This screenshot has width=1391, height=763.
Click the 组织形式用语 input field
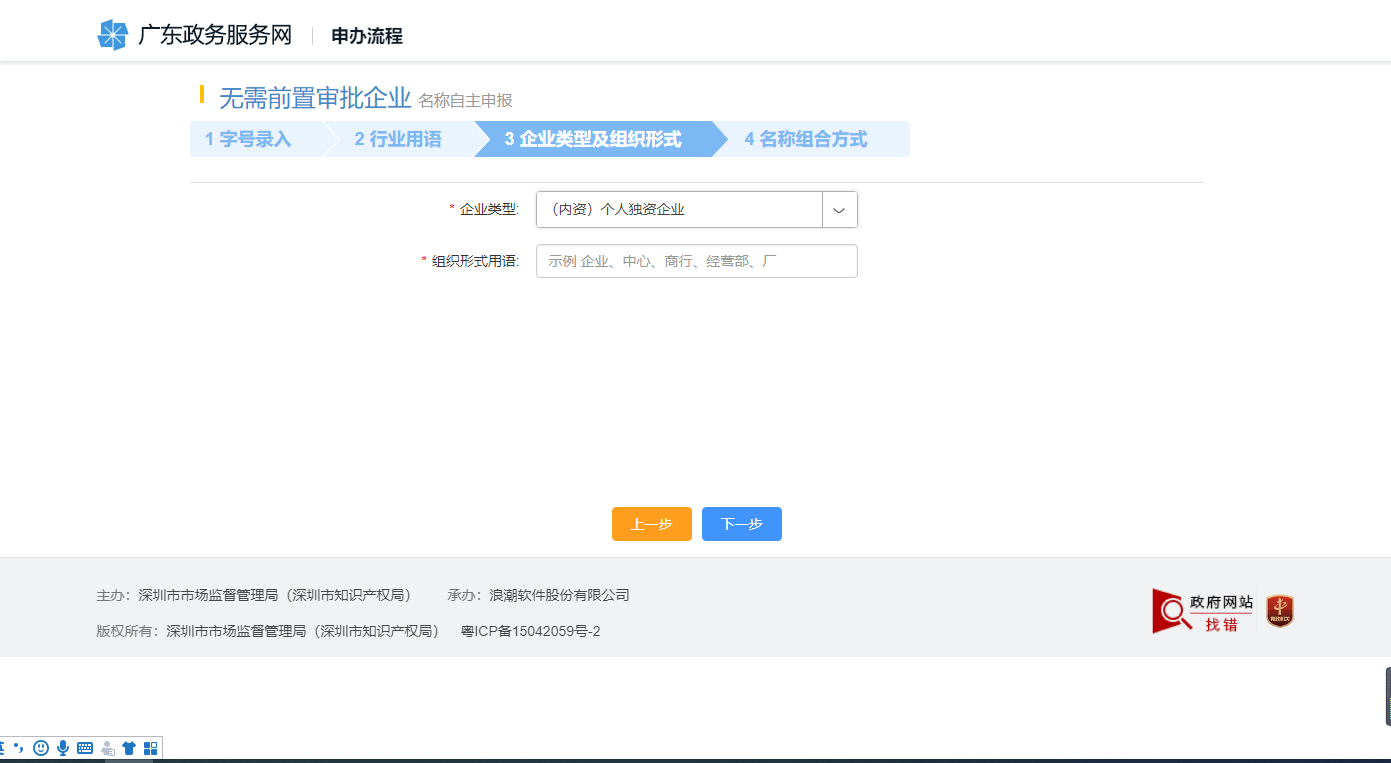point(696,261)
